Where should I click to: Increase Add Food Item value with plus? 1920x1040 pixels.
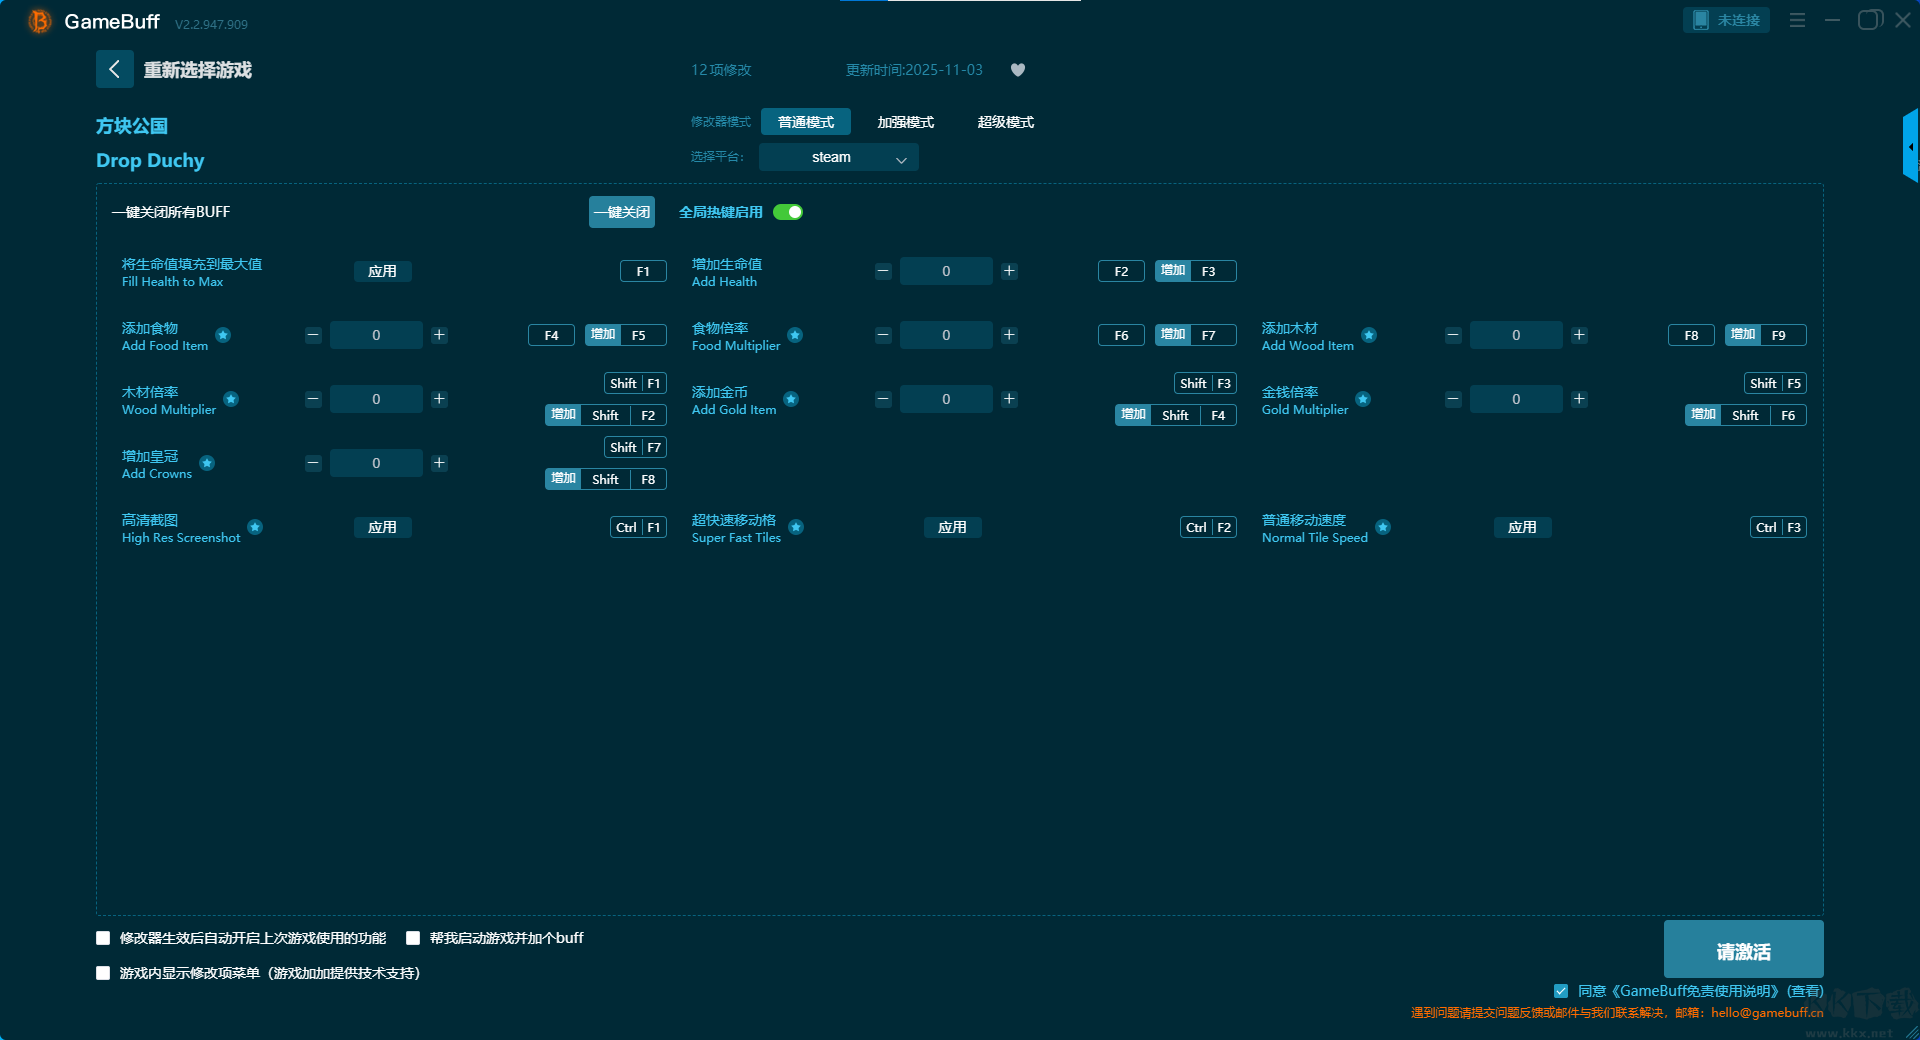click(x=439, y=335)
